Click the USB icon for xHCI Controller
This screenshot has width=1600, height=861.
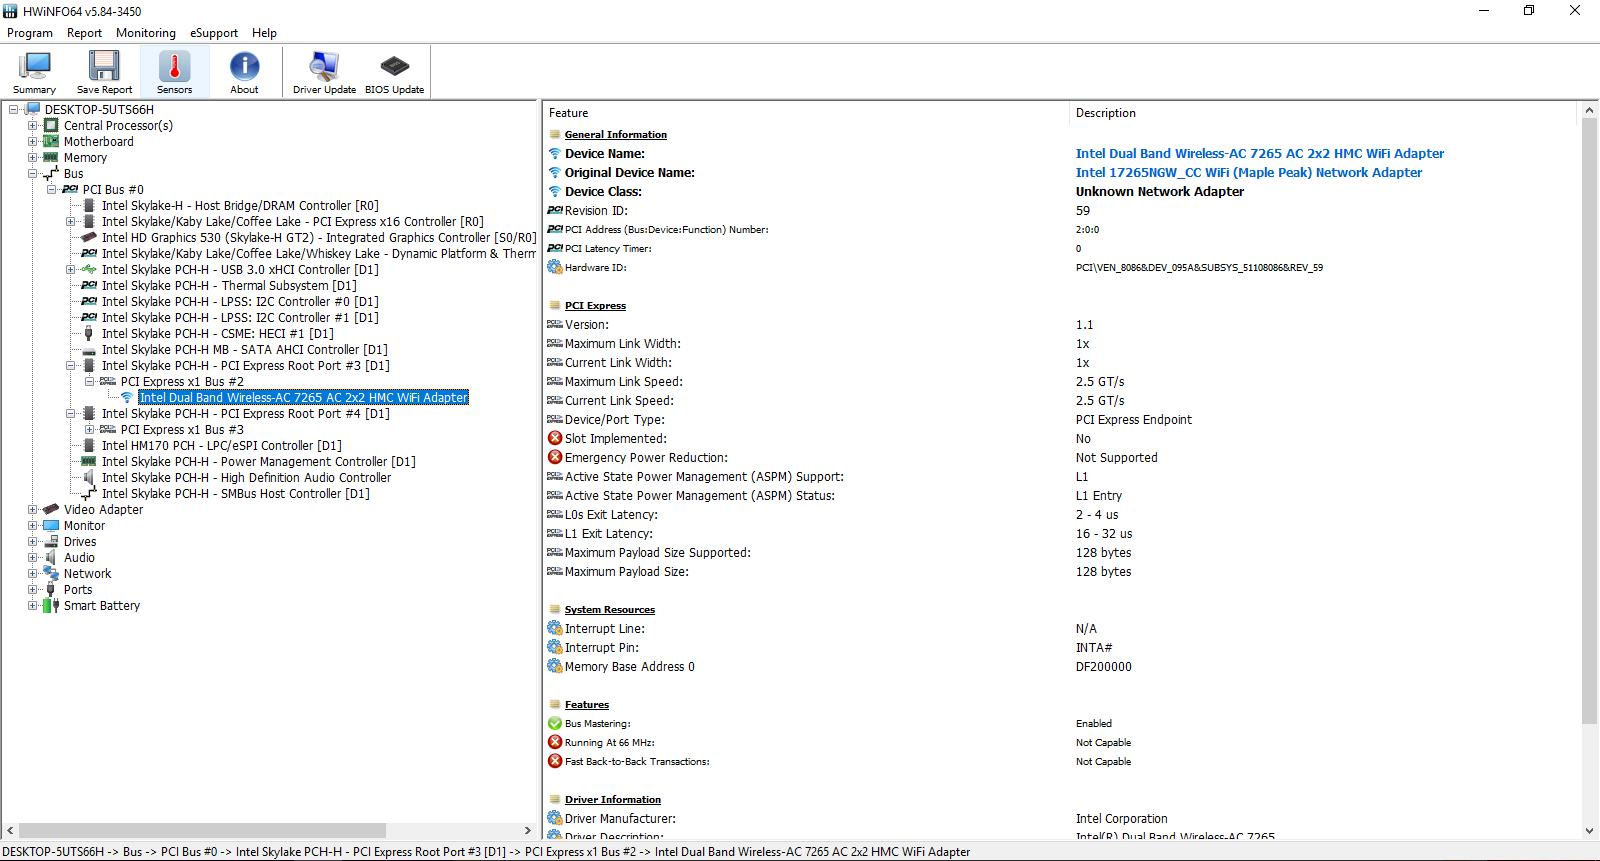coord(89,269)
